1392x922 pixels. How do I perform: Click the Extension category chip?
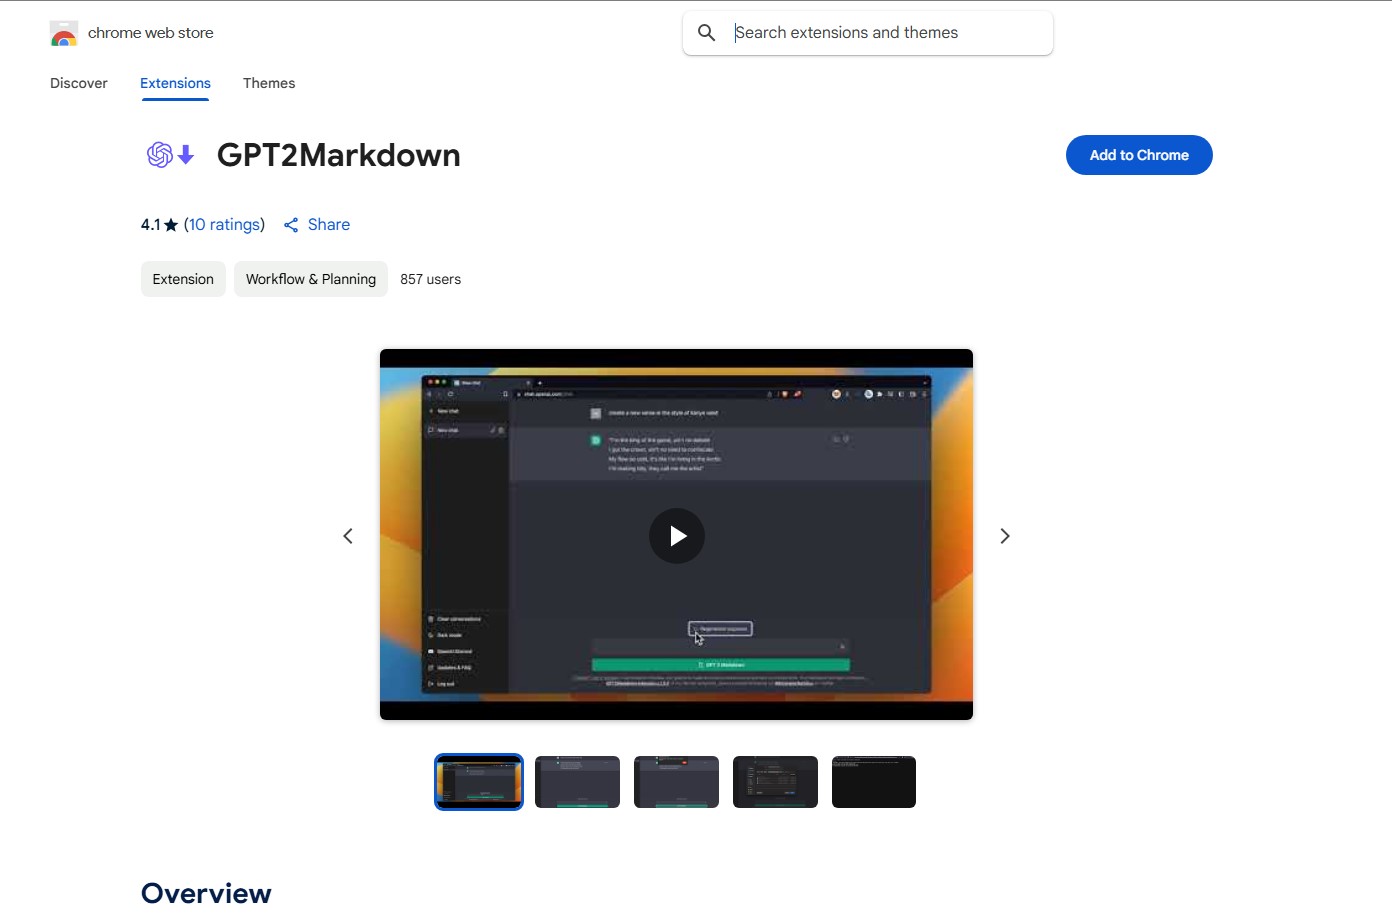pyautogui.click(x=183, y=279)
